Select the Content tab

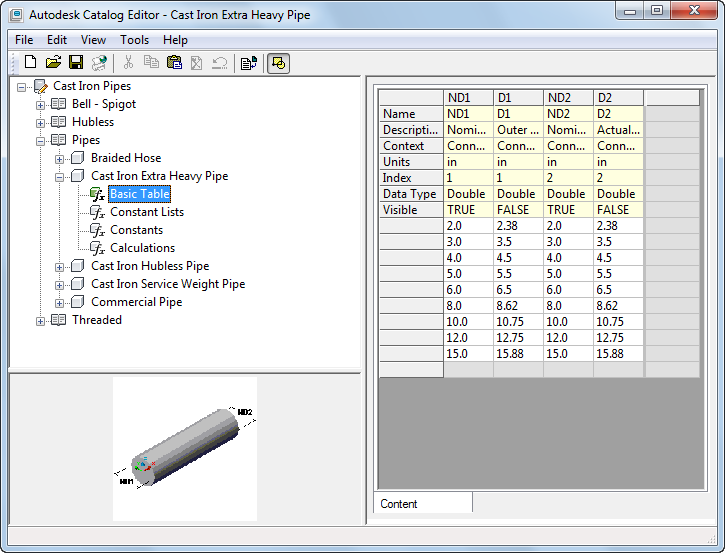pos(423,503)
